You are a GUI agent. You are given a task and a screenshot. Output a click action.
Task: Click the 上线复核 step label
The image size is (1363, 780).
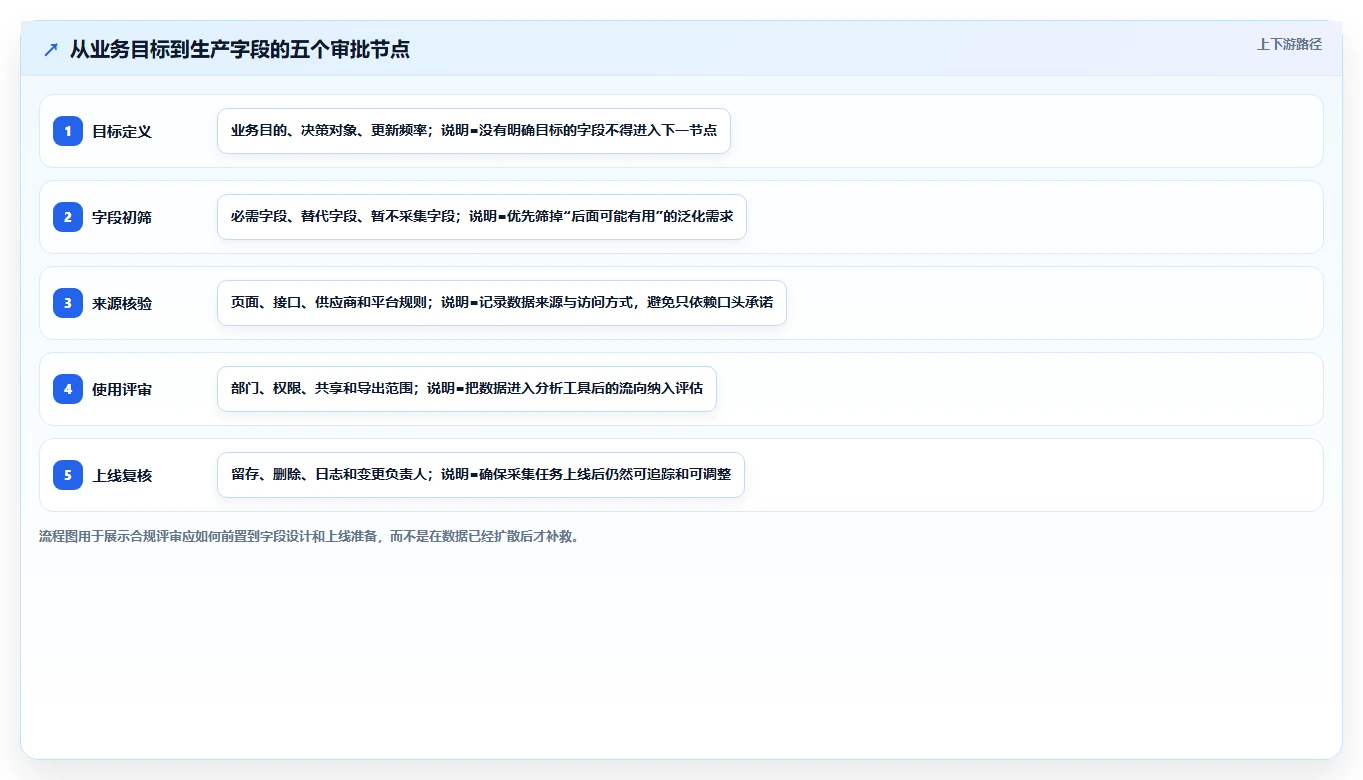click(122, 475)
